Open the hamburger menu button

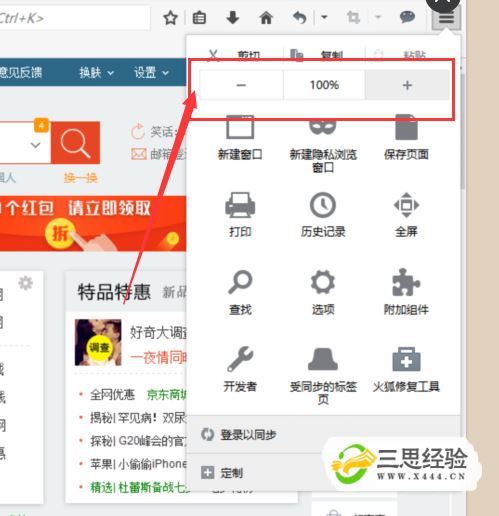[x=446, y=18]
